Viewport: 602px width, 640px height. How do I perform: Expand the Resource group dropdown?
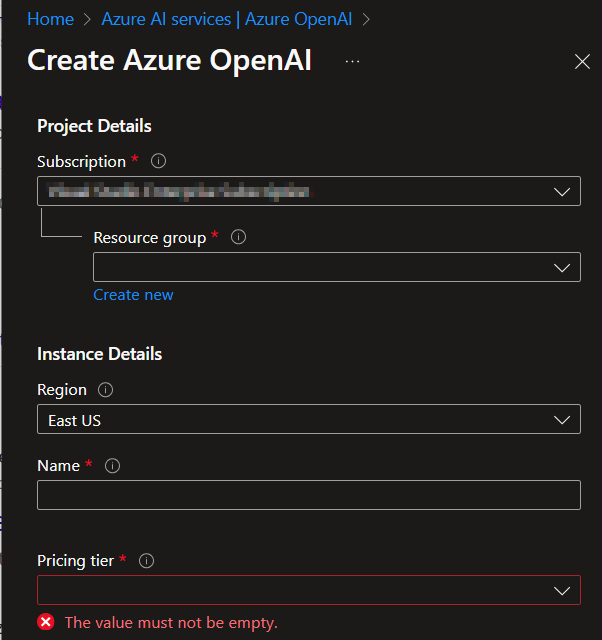pos(336,267)
